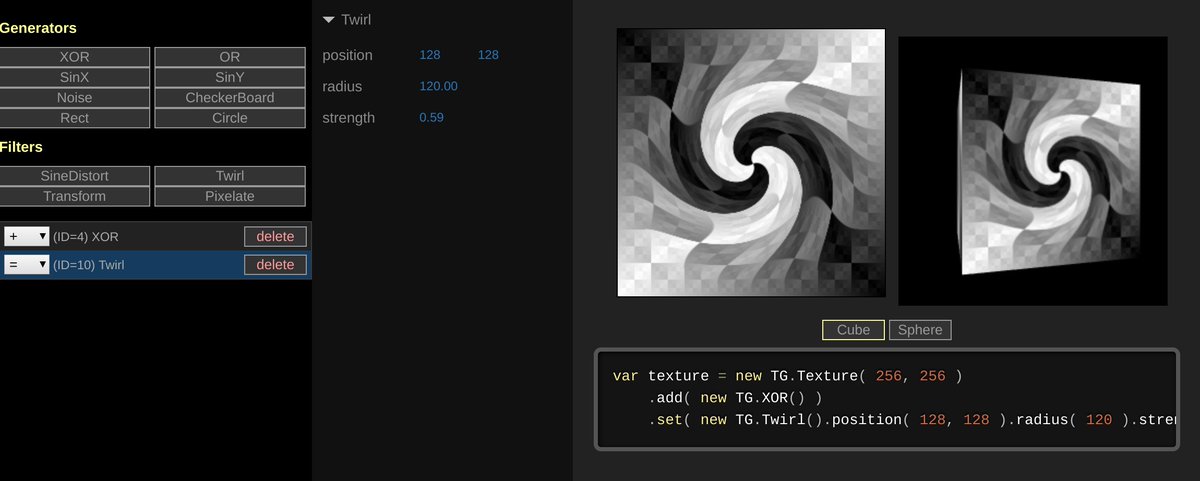The width and height of the screenshot is (1200, 481).
Task: Add a Rect generator
Action: [x=75, y=118]
